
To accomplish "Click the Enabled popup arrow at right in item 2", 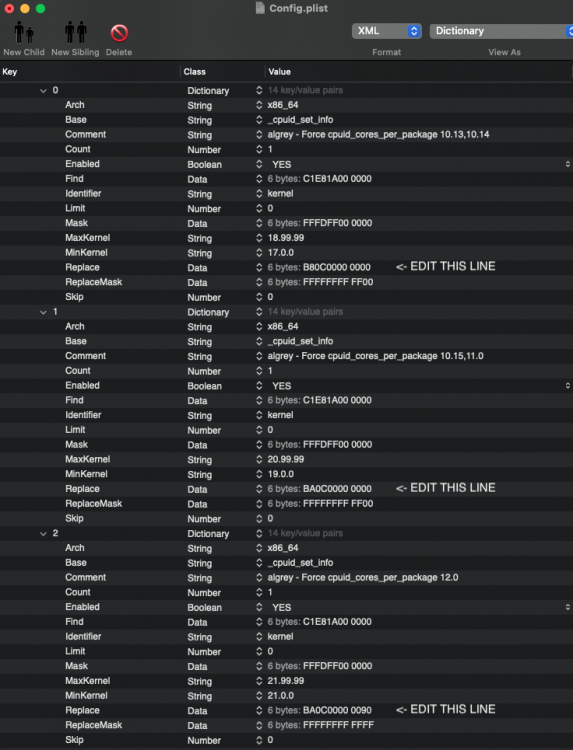I will [568, 607].
